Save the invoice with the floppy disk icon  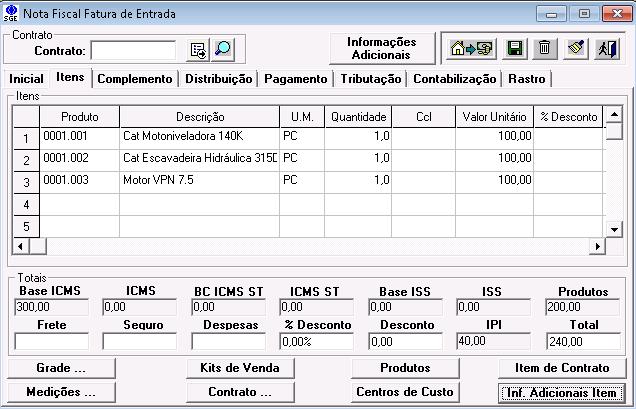coord(514,48)
